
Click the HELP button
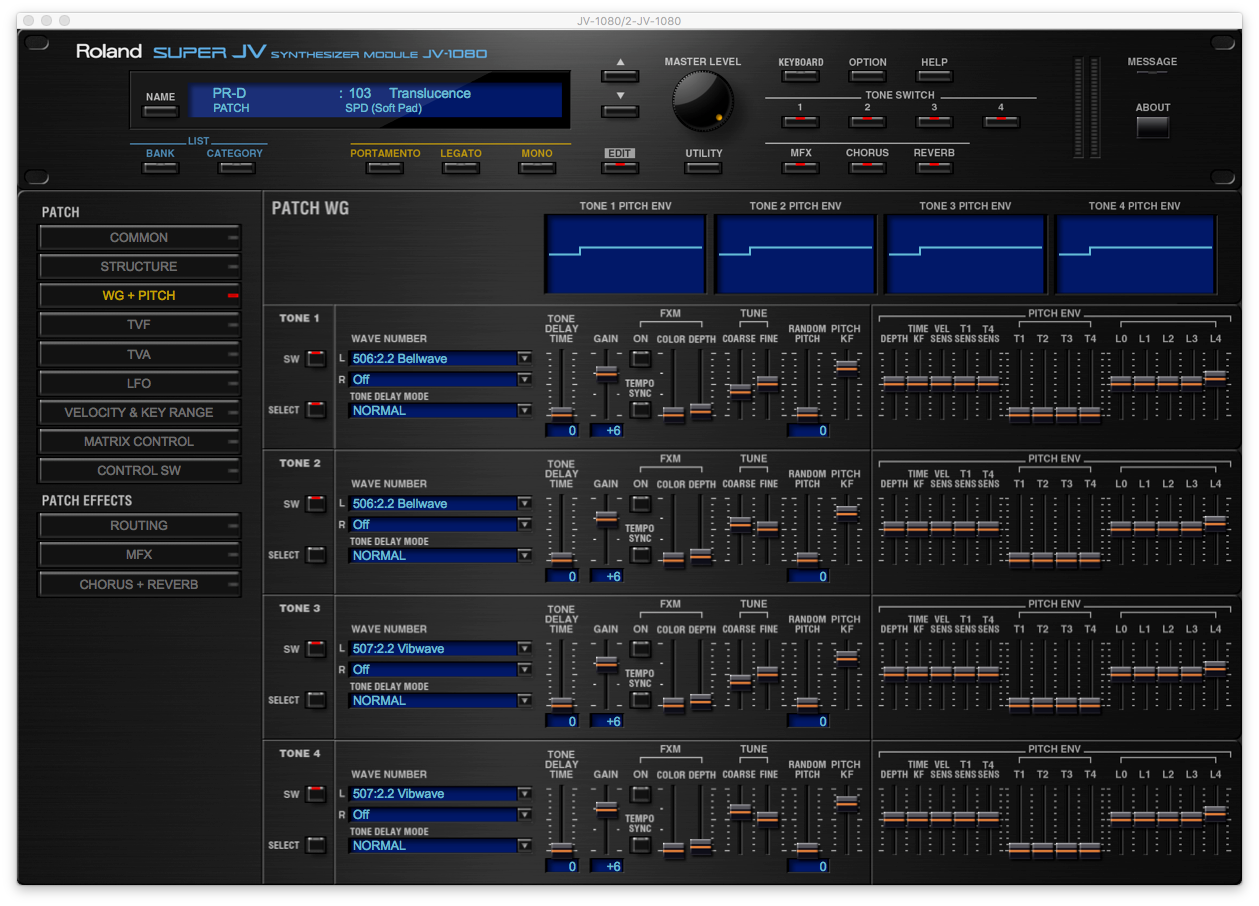click(934, 76)
